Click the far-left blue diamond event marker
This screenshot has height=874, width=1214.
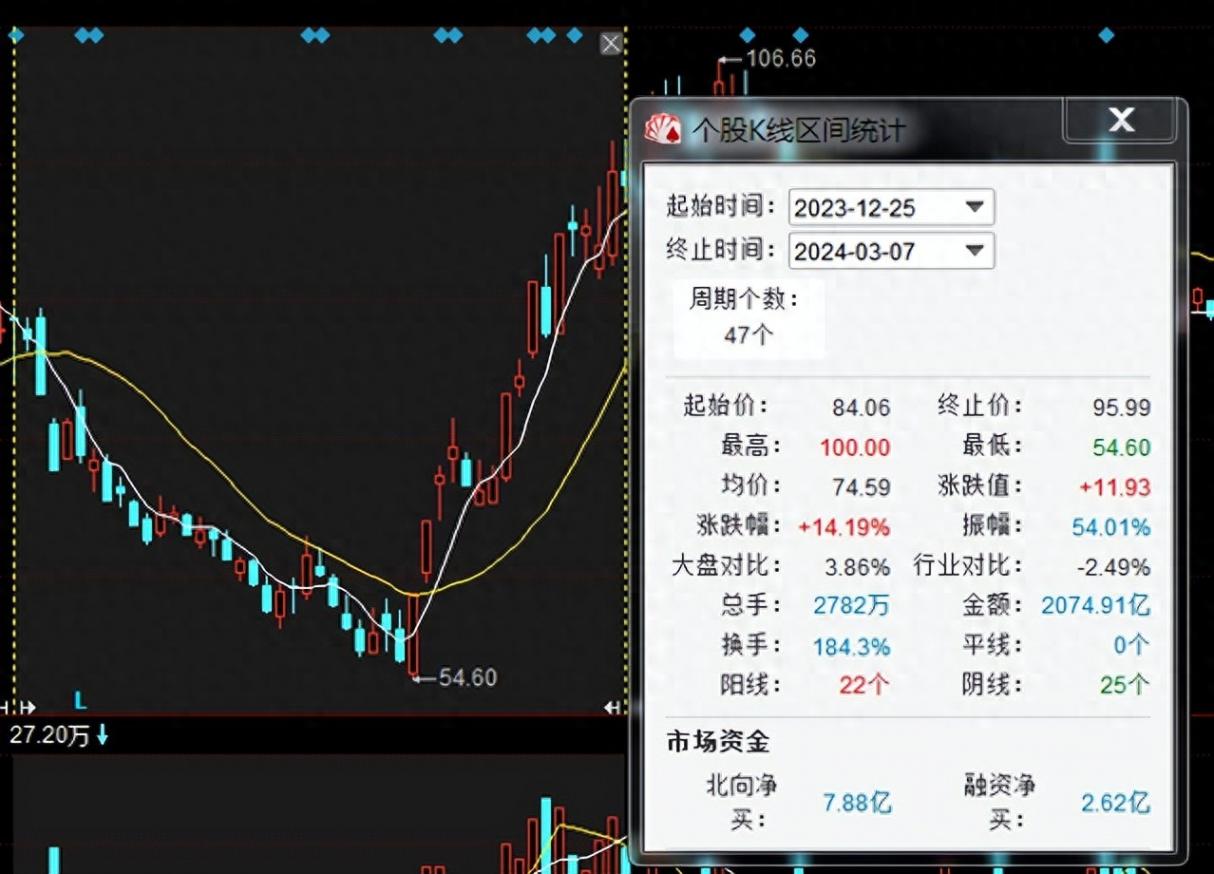point(15,35)
